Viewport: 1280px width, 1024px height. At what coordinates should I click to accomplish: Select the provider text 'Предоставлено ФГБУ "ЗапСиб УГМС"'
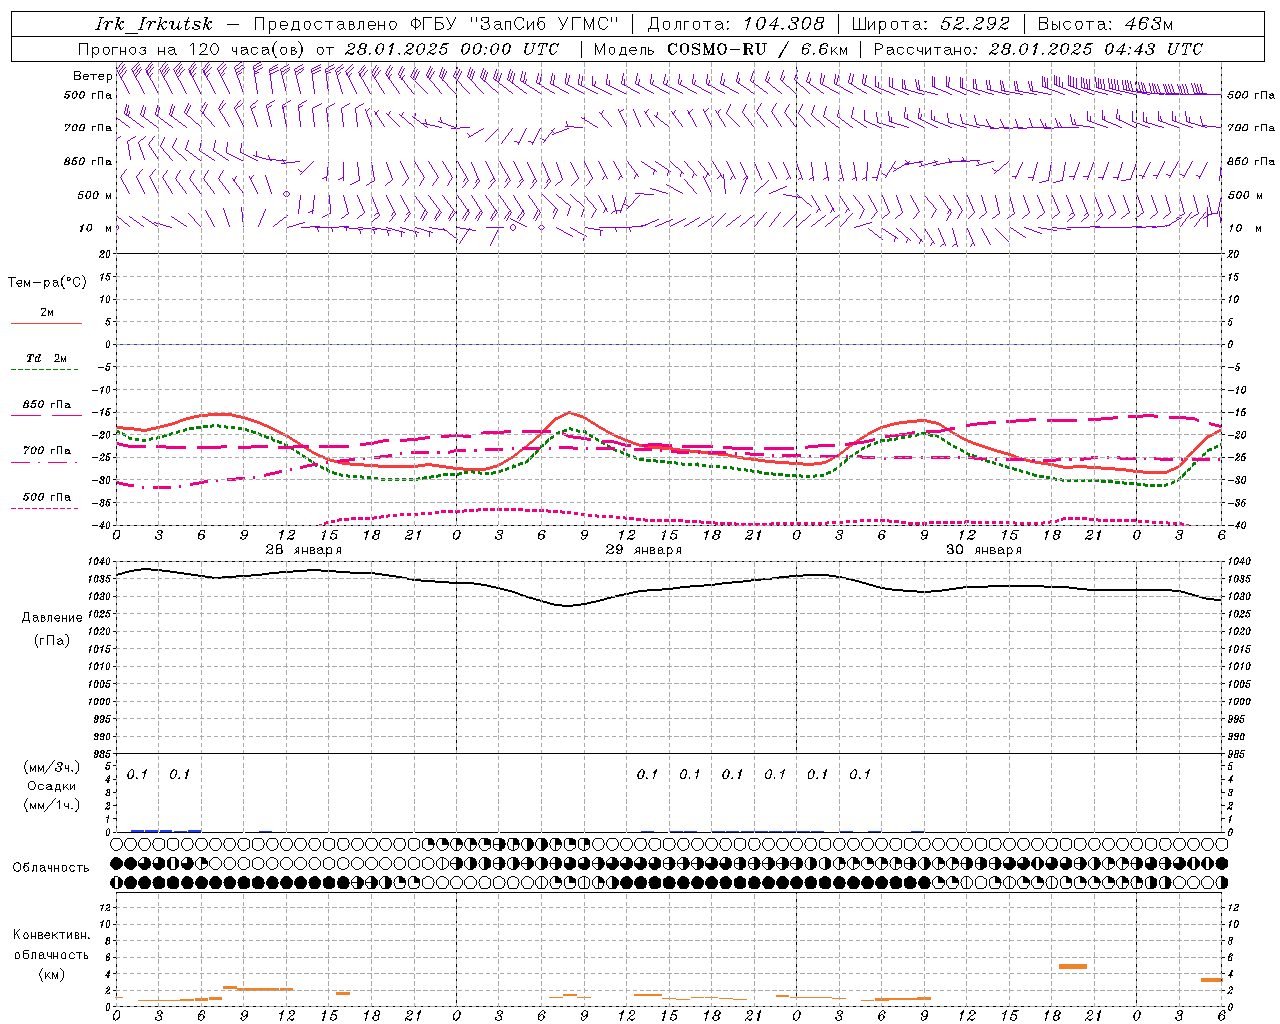436,24
